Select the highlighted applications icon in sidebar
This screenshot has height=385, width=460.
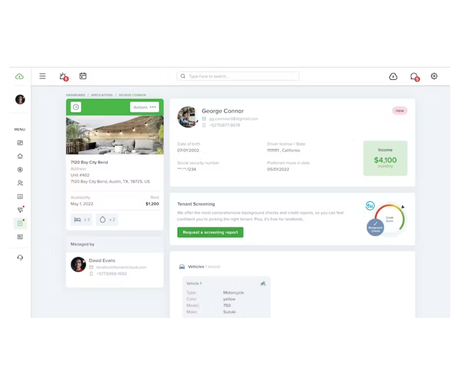20,223
